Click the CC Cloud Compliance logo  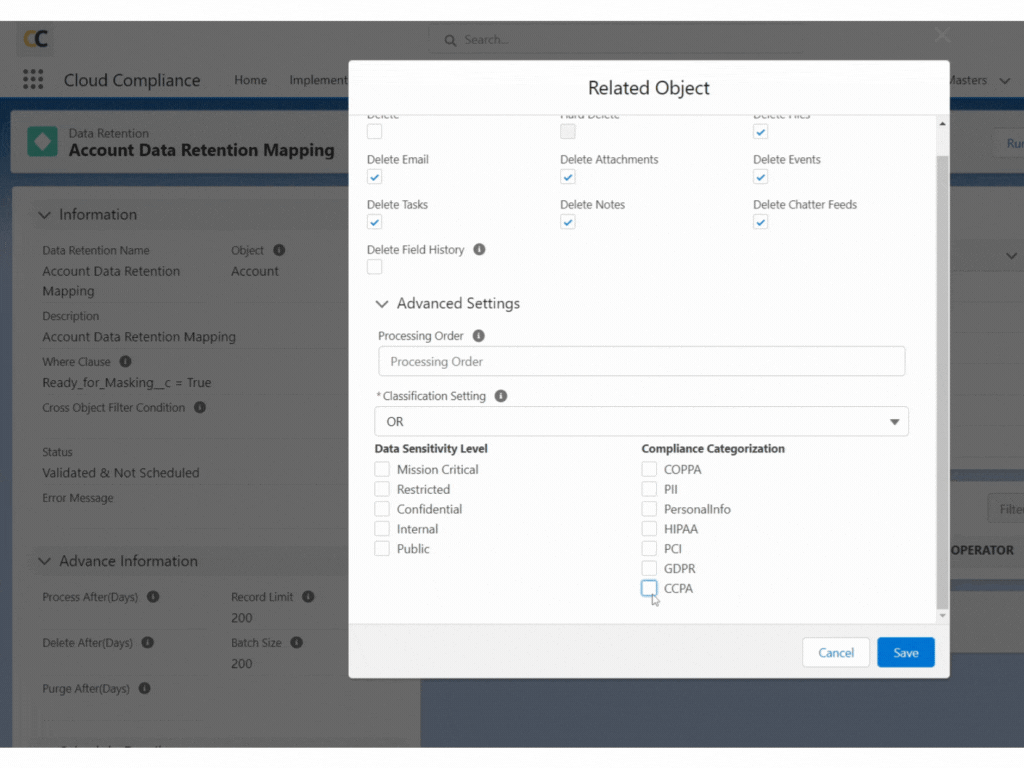click(x=35, y=38)
